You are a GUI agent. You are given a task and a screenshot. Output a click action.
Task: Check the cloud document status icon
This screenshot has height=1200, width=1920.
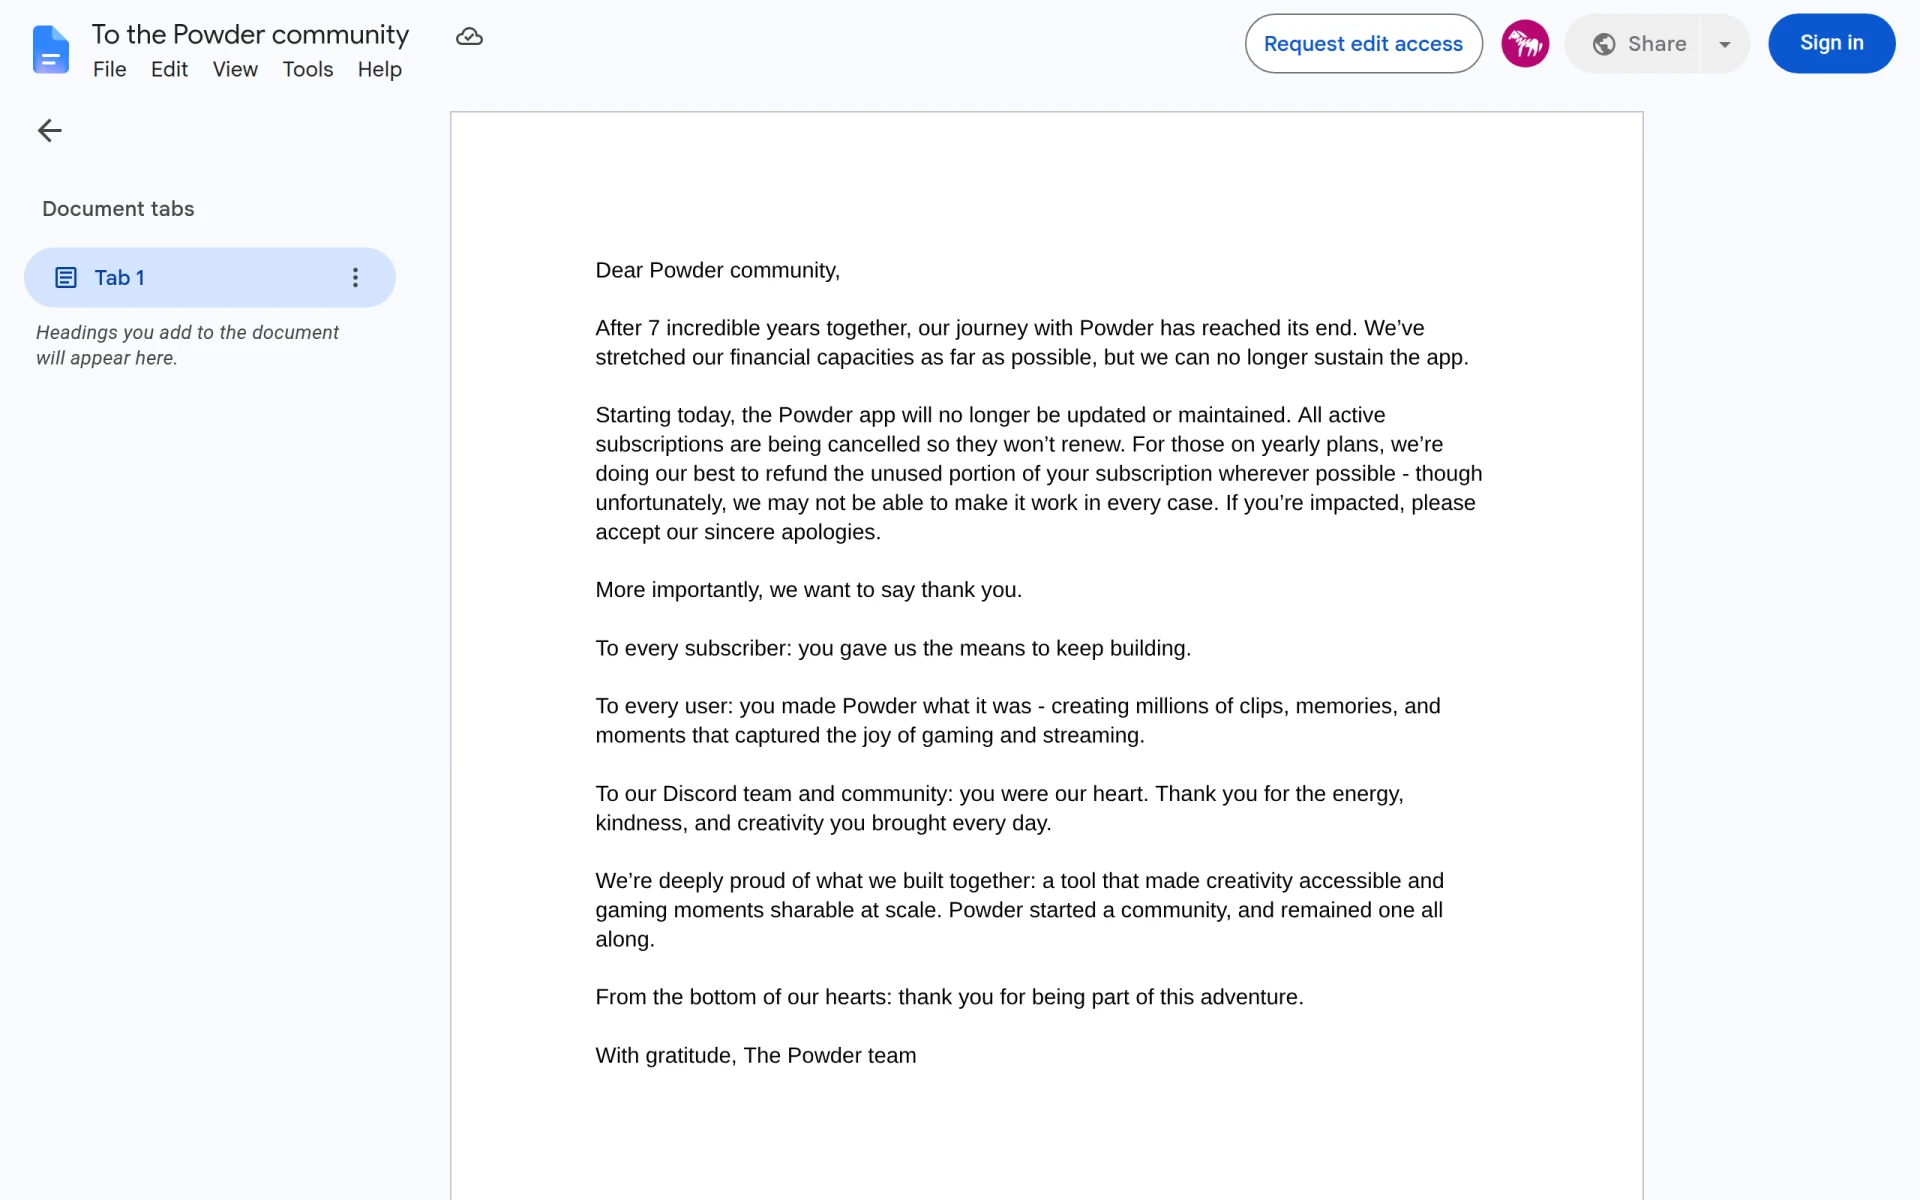click(469, 37)
